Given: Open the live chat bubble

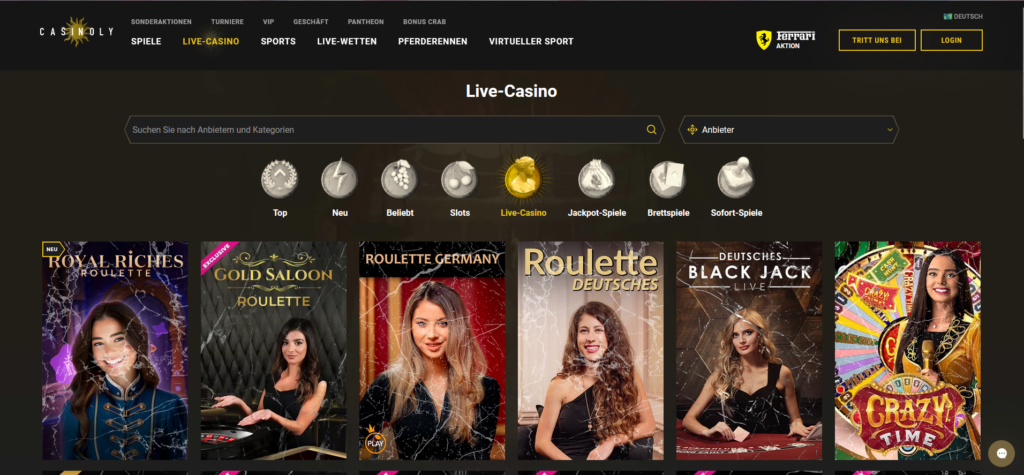Looking at the screenshot, I should pyautogui.click(x=1001, y=453).
